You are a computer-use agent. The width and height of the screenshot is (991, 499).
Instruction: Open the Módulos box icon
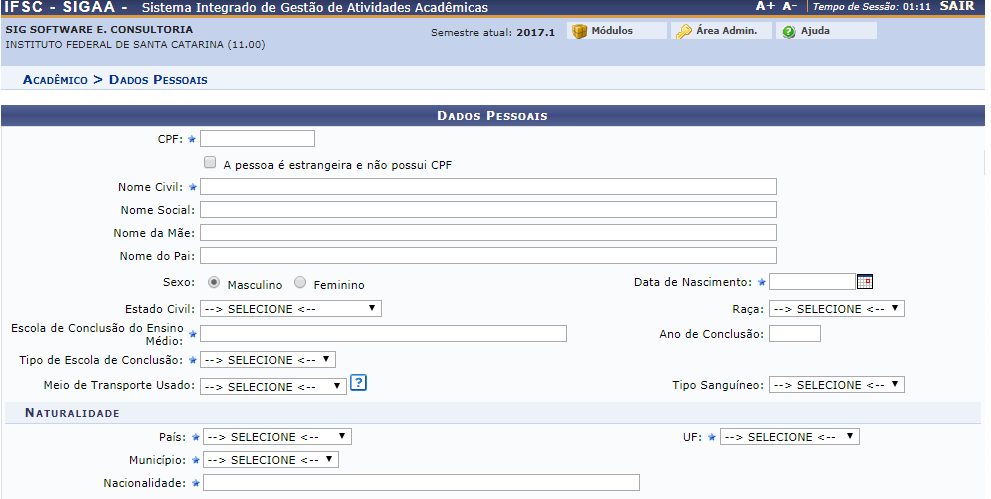[579, 31]
